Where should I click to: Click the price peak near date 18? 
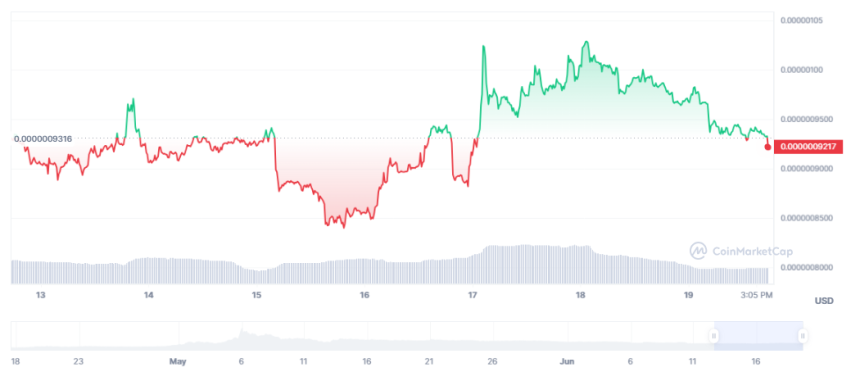click(586, 42)
